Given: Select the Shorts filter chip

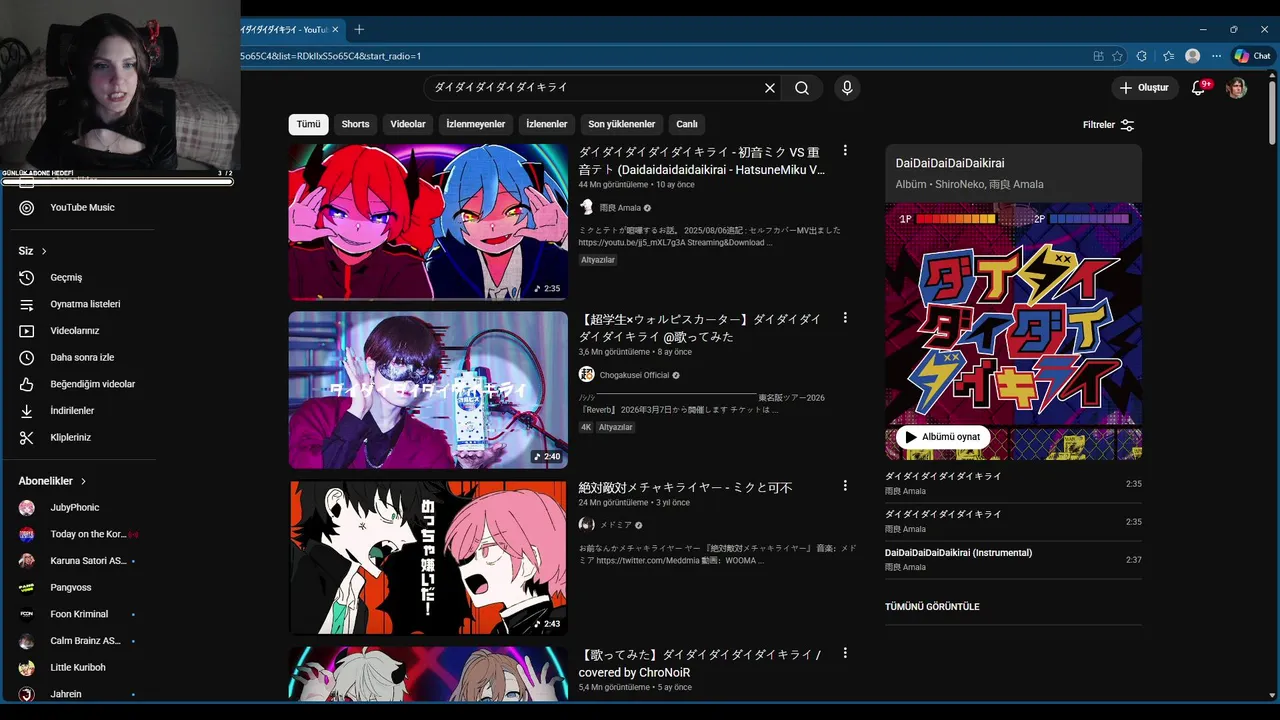Looking at the screenshot, I should click(x=355, y=124).
